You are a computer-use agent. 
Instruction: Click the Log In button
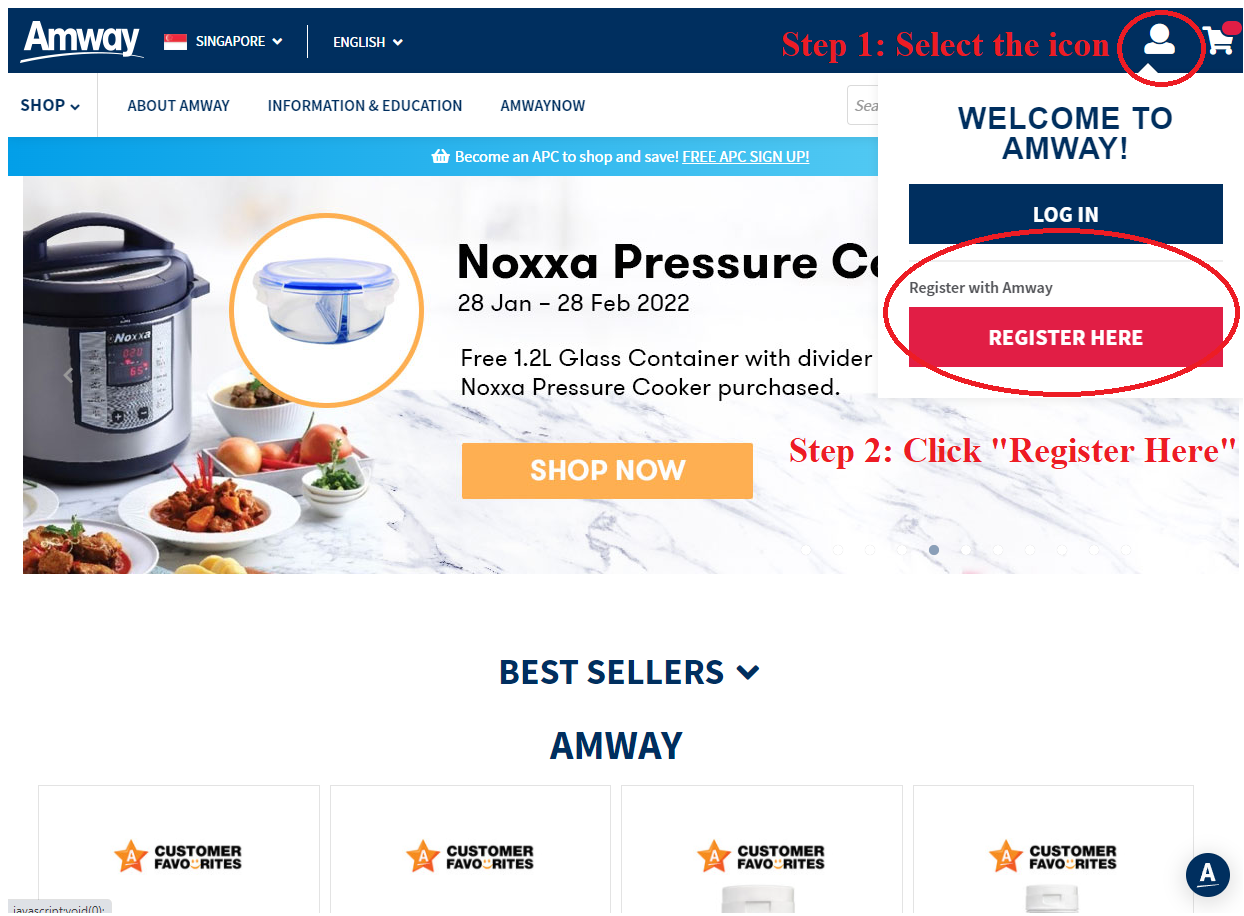click(x=1065, y=214)
